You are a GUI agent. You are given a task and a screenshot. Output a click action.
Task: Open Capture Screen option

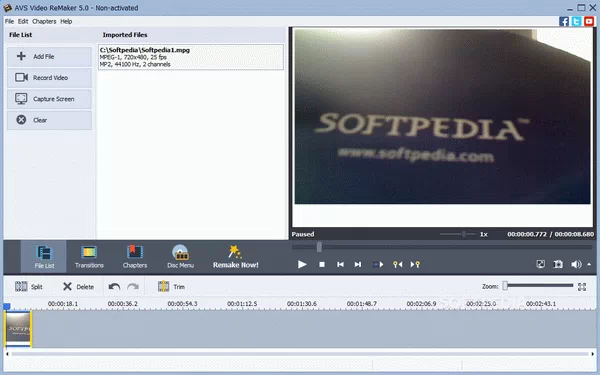[49, 99]
